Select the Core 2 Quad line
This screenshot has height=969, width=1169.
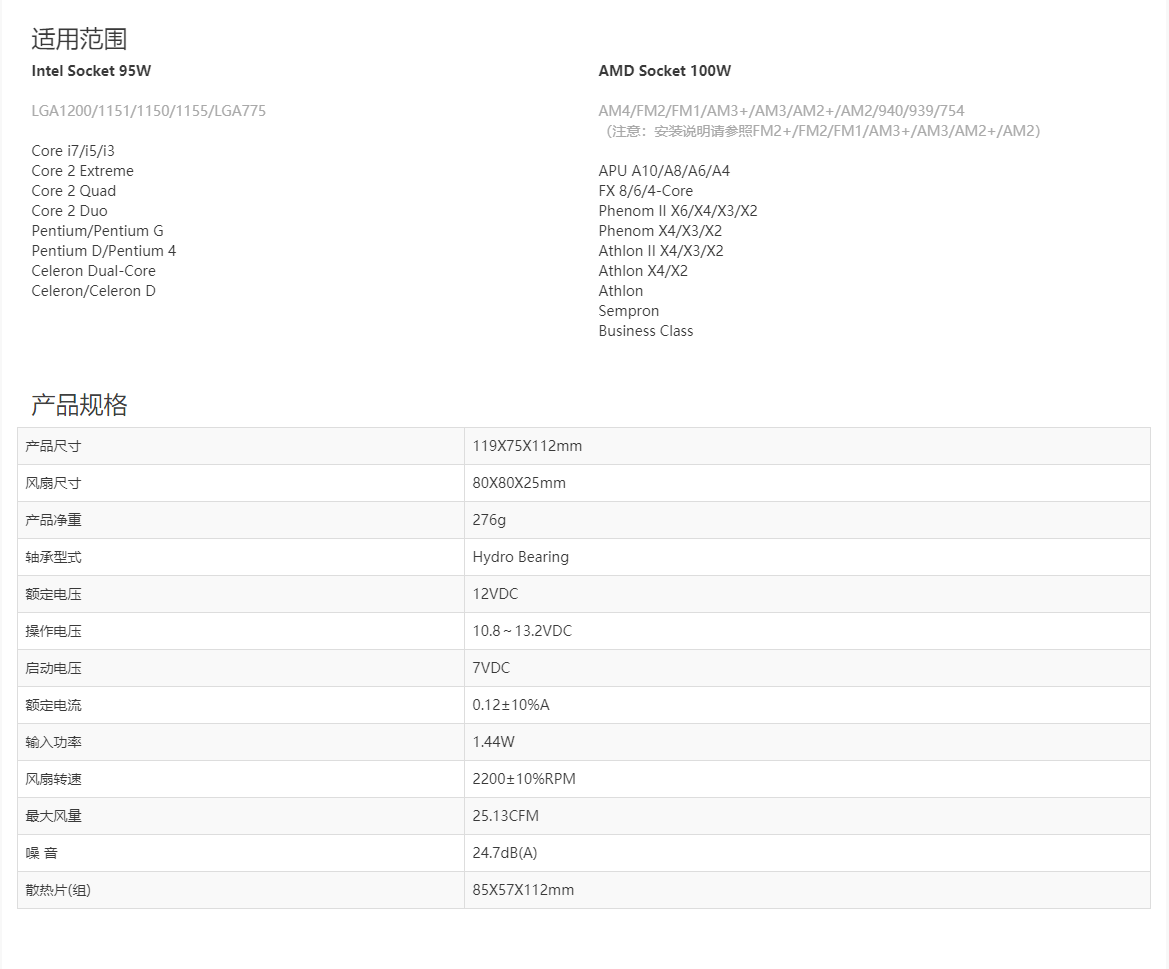[x=74, y=192]
